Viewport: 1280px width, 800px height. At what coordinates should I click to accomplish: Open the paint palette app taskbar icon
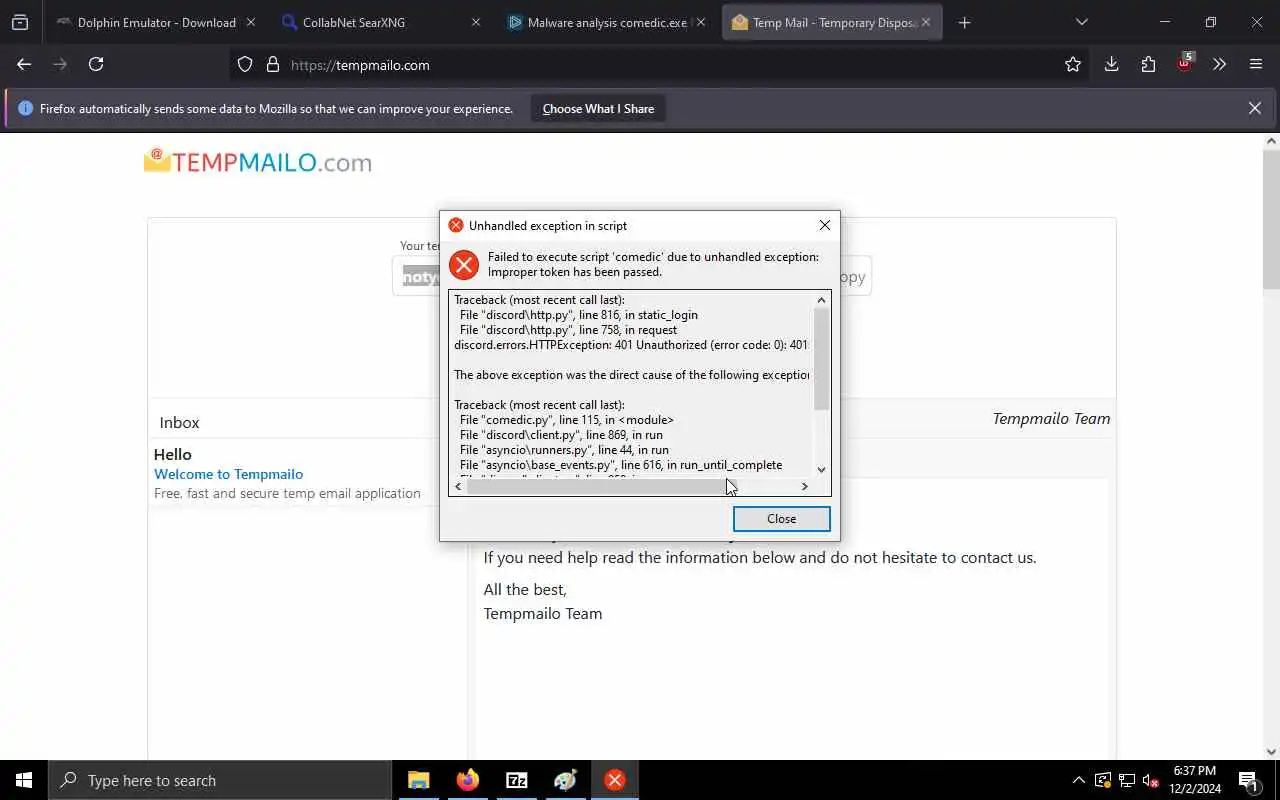[x=566, y=780]
